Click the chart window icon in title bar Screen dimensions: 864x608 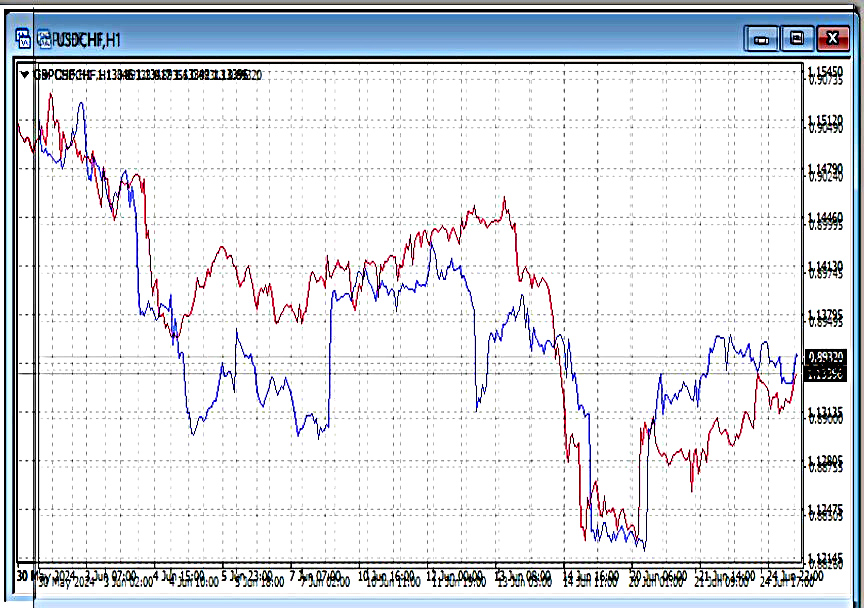tap(23, 39)
